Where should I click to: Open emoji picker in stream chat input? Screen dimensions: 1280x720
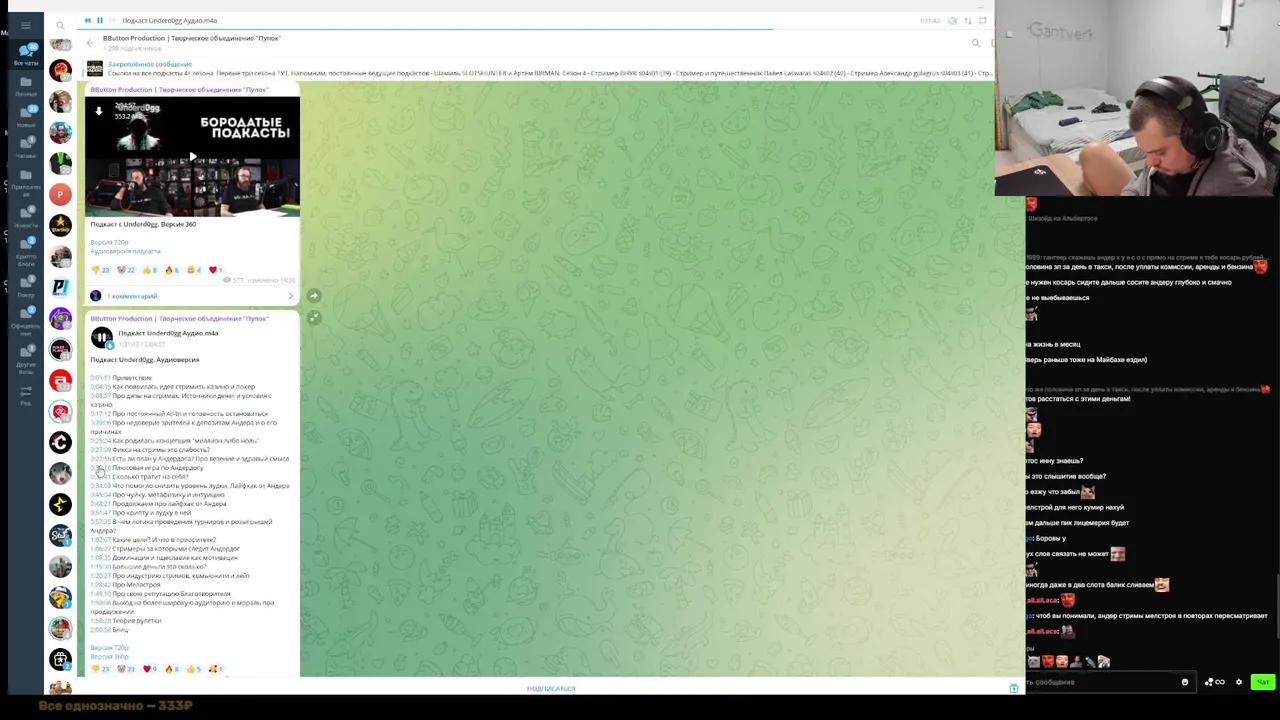tap(1185, 682)
